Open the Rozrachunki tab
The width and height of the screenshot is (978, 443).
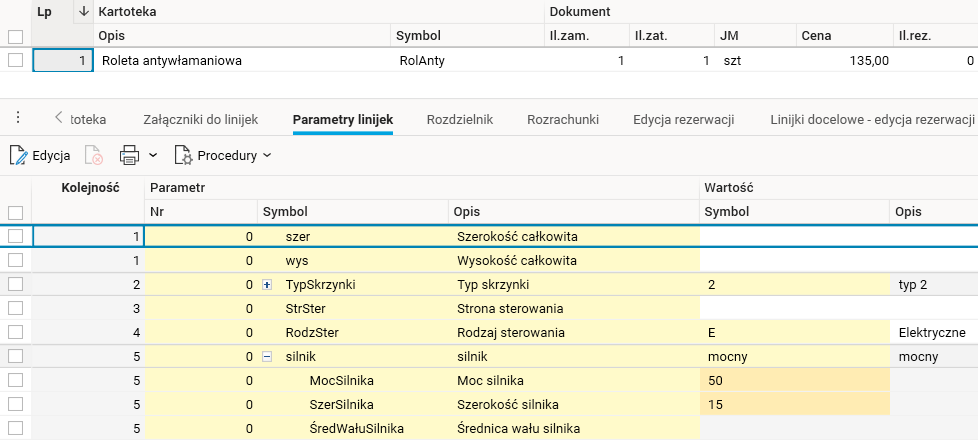(562, 120)
